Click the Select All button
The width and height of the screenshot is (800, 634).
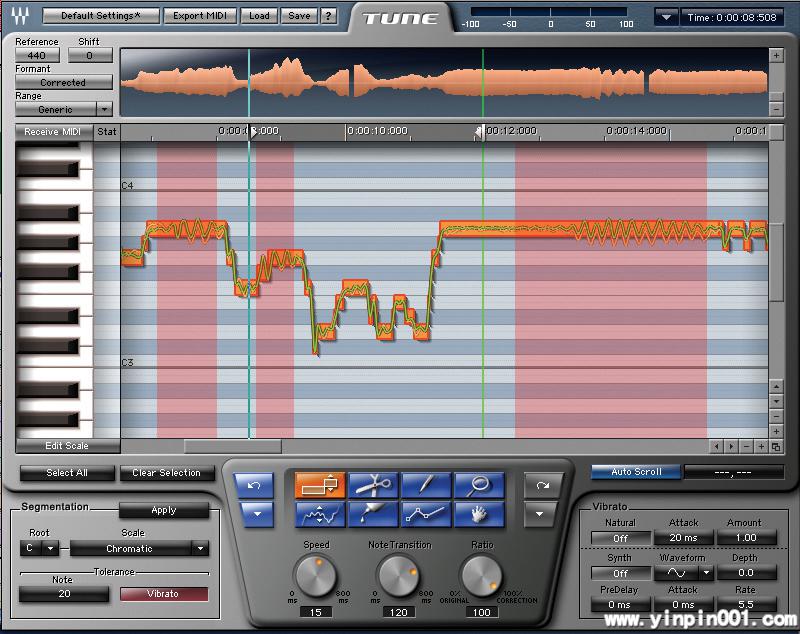67,473
